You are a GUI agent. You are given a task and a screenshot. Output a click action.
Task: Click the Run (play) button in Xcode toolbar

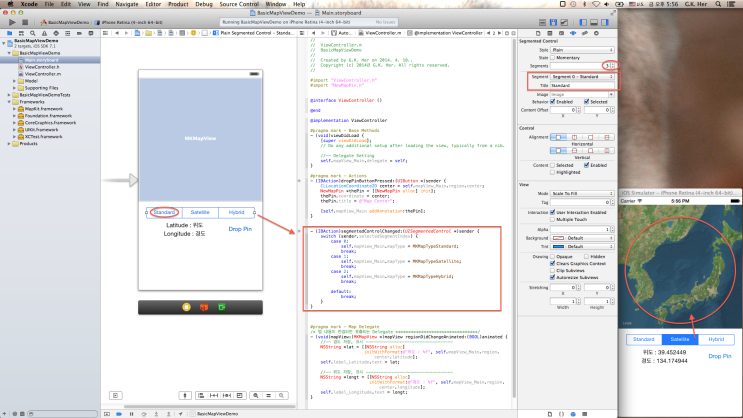pos(11,21)
